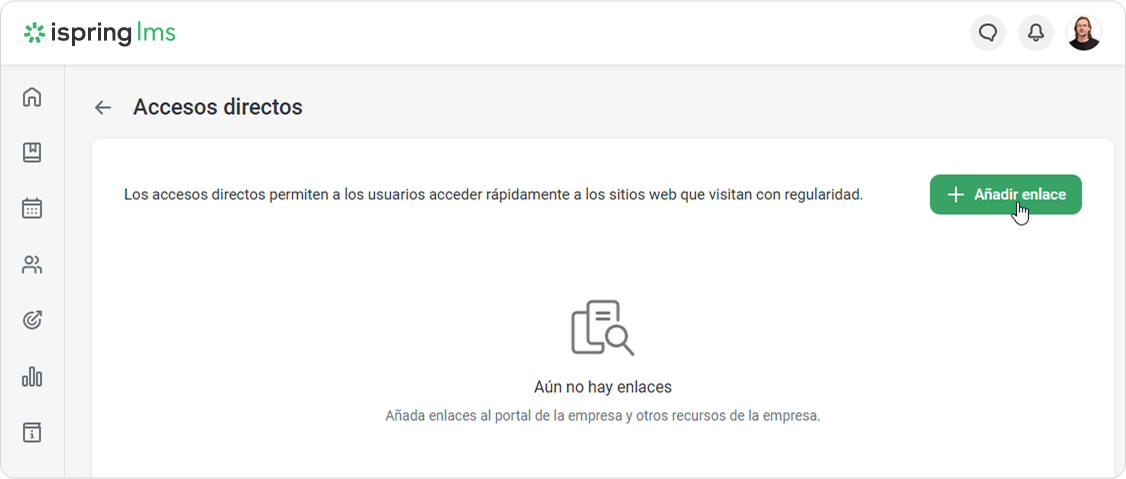Click the info box icon in sidebar
This screenshot has width=1126, height=479.
[x=32, y=433]
